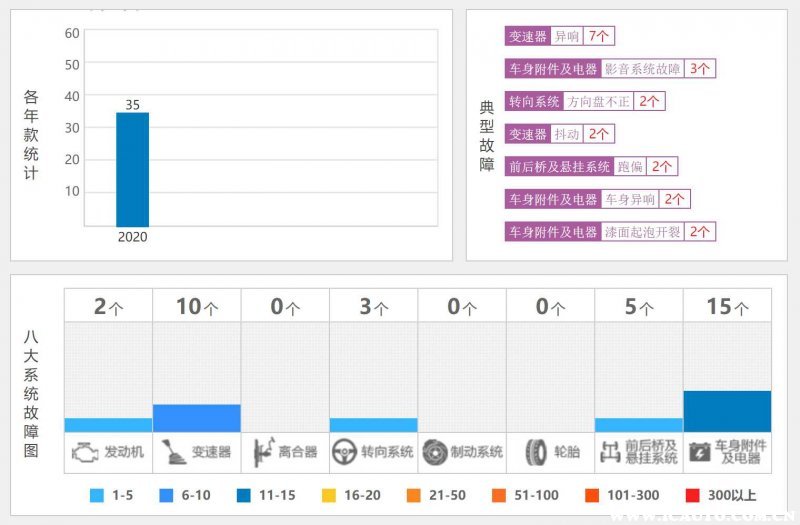Click the body accessories (车身附件及电器) icon
Viewport: 800px width, 525px height.
[x=700, y=451]
